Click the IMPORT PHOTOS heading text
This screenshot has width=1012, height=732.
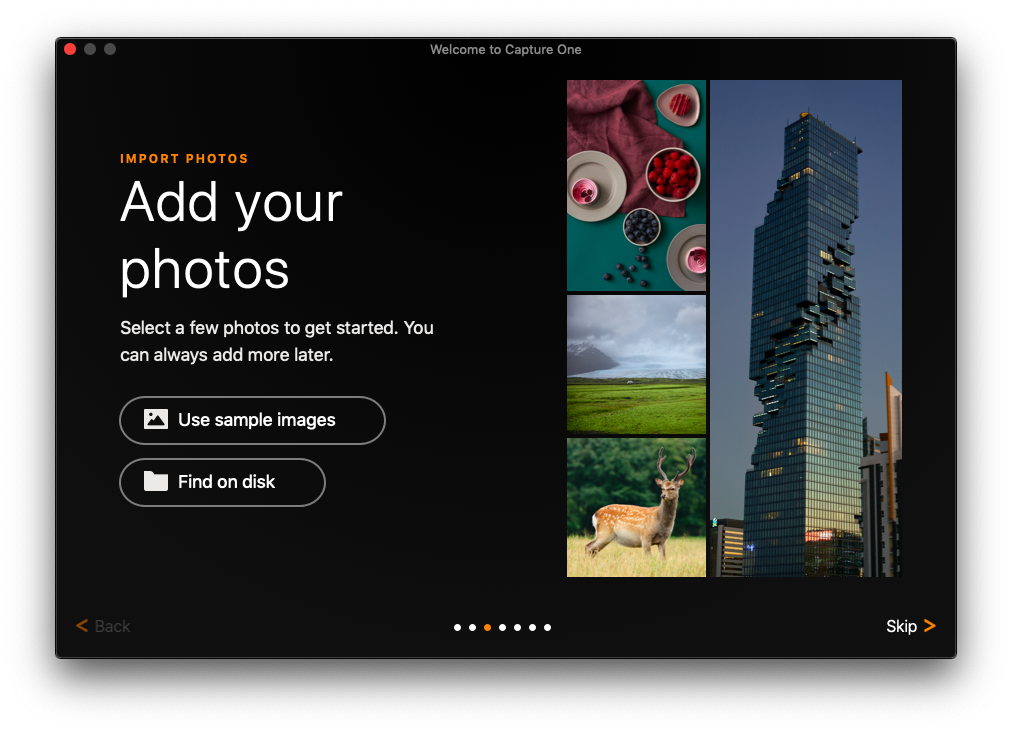tap(184, 159)
